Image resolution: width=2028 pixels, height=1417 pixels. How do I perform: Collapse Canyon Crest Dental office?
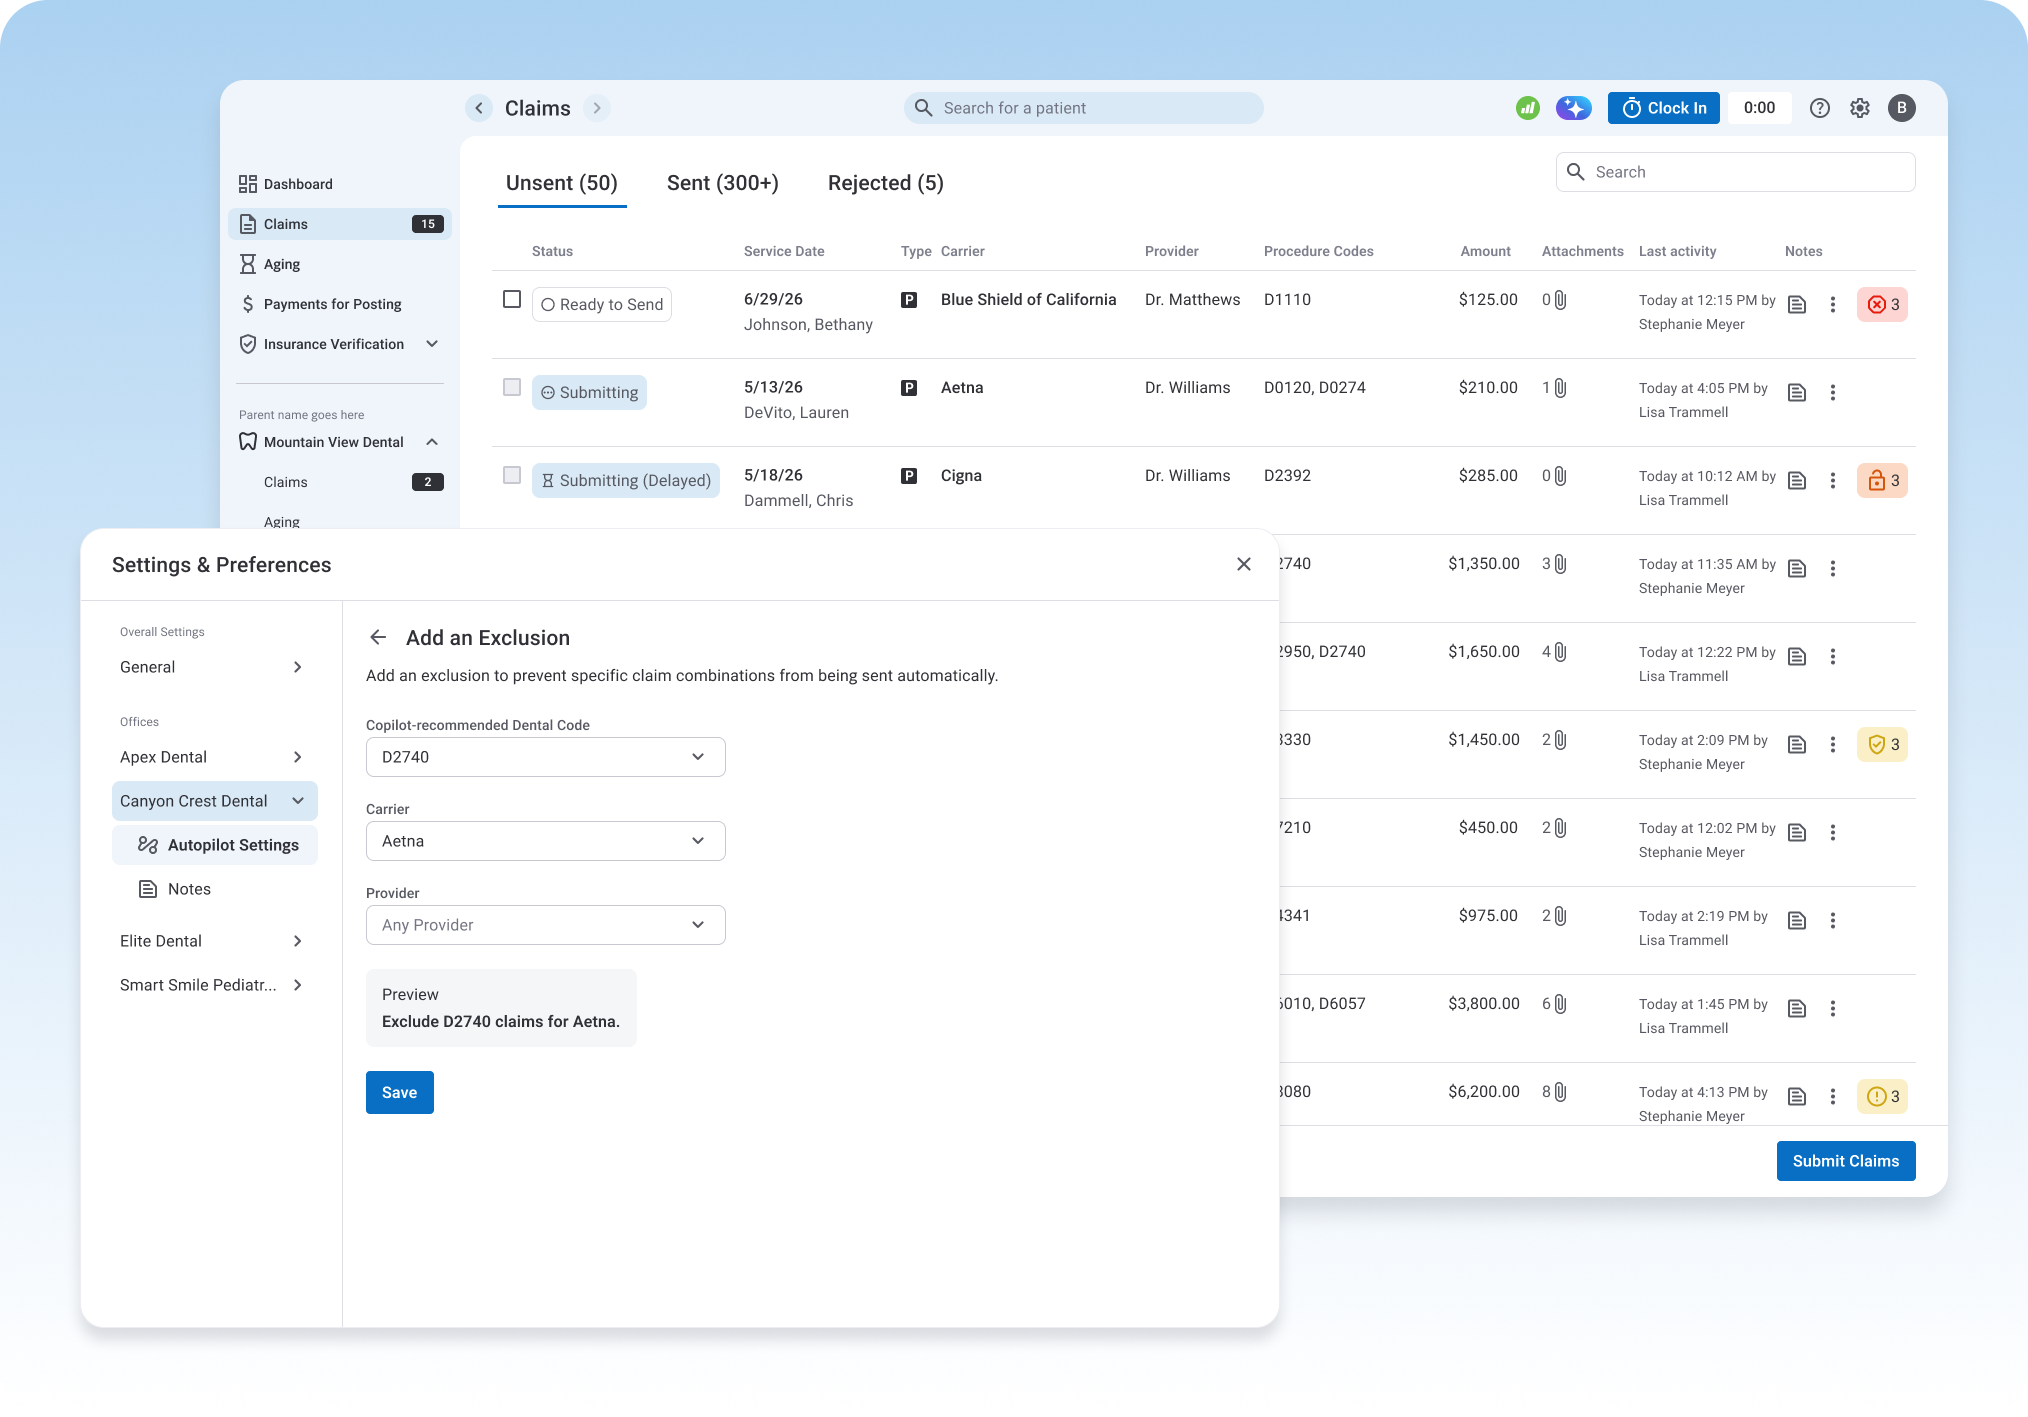tap(215, 802)
